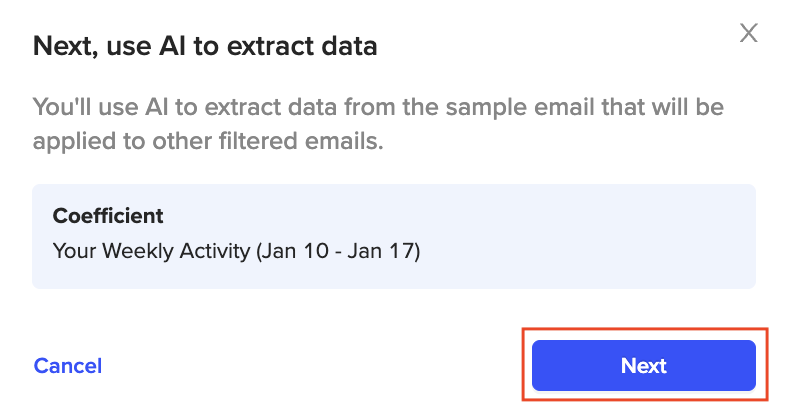Proceed to the next step with Next
Image resolution: width=792 pixels, height=420 pixels.
click(643, 365)
